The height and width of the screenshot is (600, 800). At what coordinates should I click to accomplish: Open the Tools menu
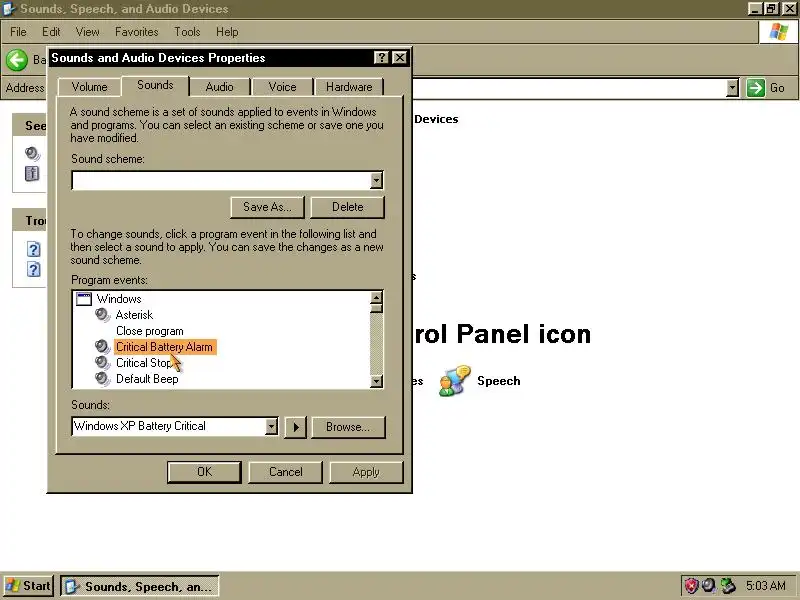pos(187,32)
